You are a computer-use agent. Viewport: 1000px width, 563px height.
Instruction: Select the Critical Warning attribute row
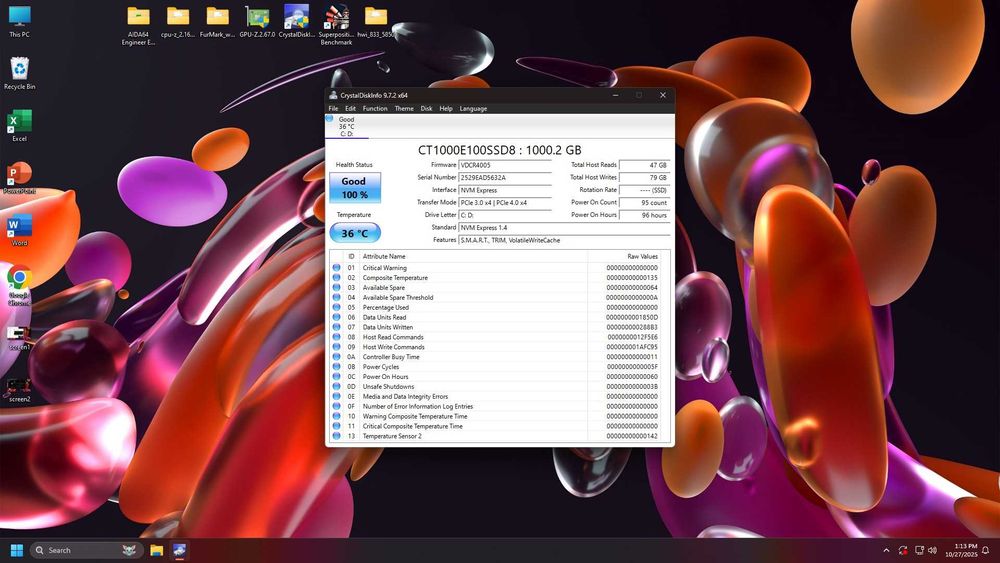(x=495, y=268)
